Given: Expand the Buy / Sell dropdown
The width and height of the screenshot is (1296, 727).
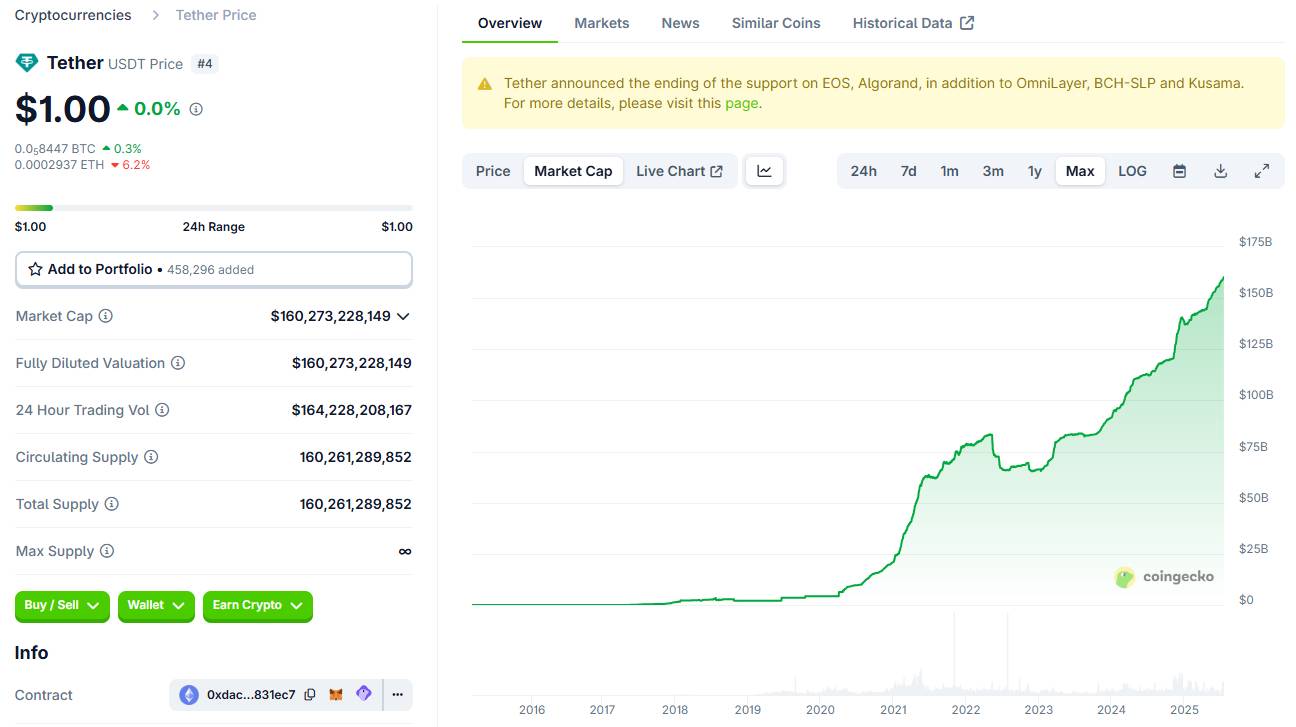Looking at the screenshot, I should tap(62, 605).
